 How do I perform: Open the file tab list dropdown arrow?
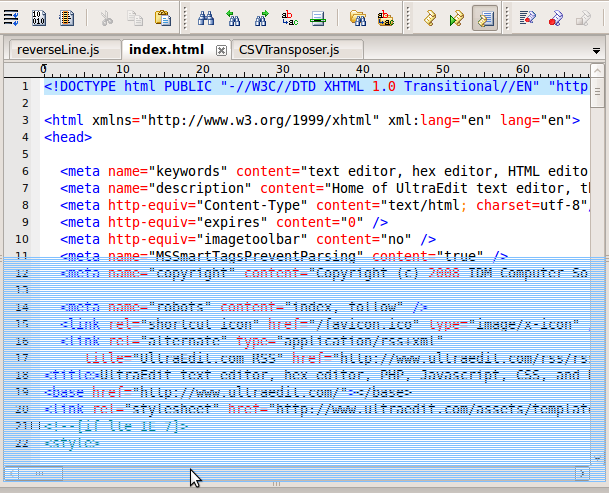coord(597,51)
